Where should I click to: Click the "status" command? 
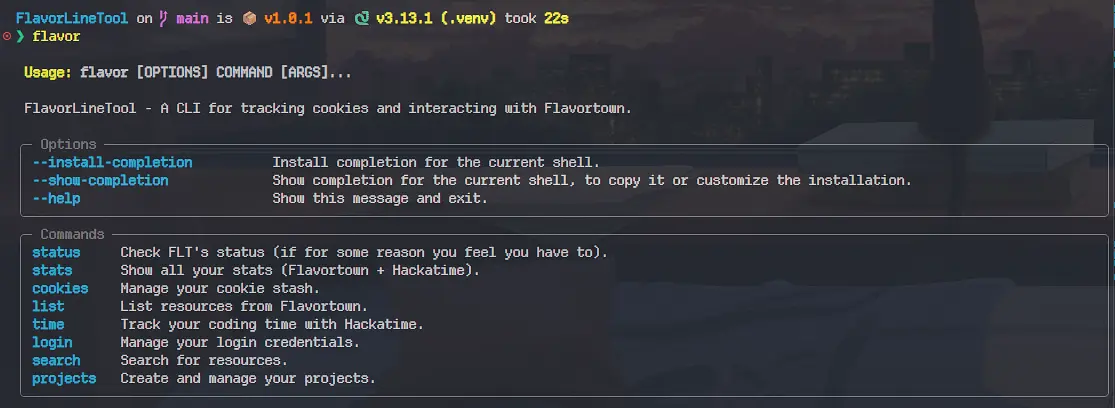point(56,252)
